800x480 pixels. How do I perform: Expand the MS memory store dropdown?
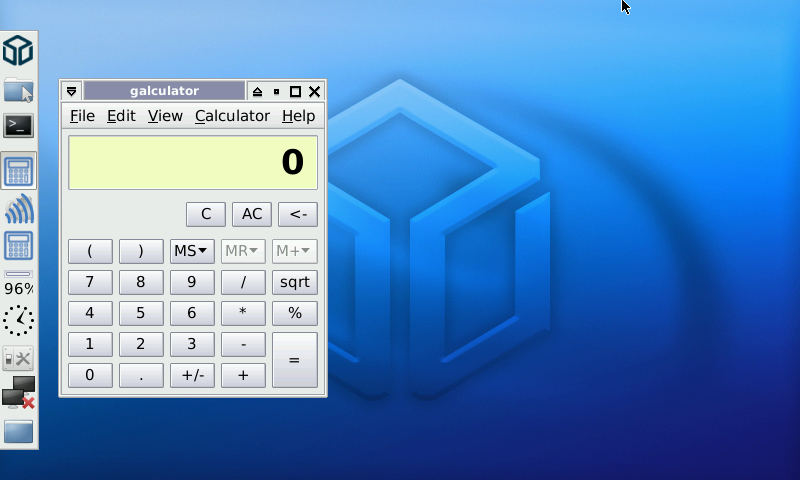(192, 251)
